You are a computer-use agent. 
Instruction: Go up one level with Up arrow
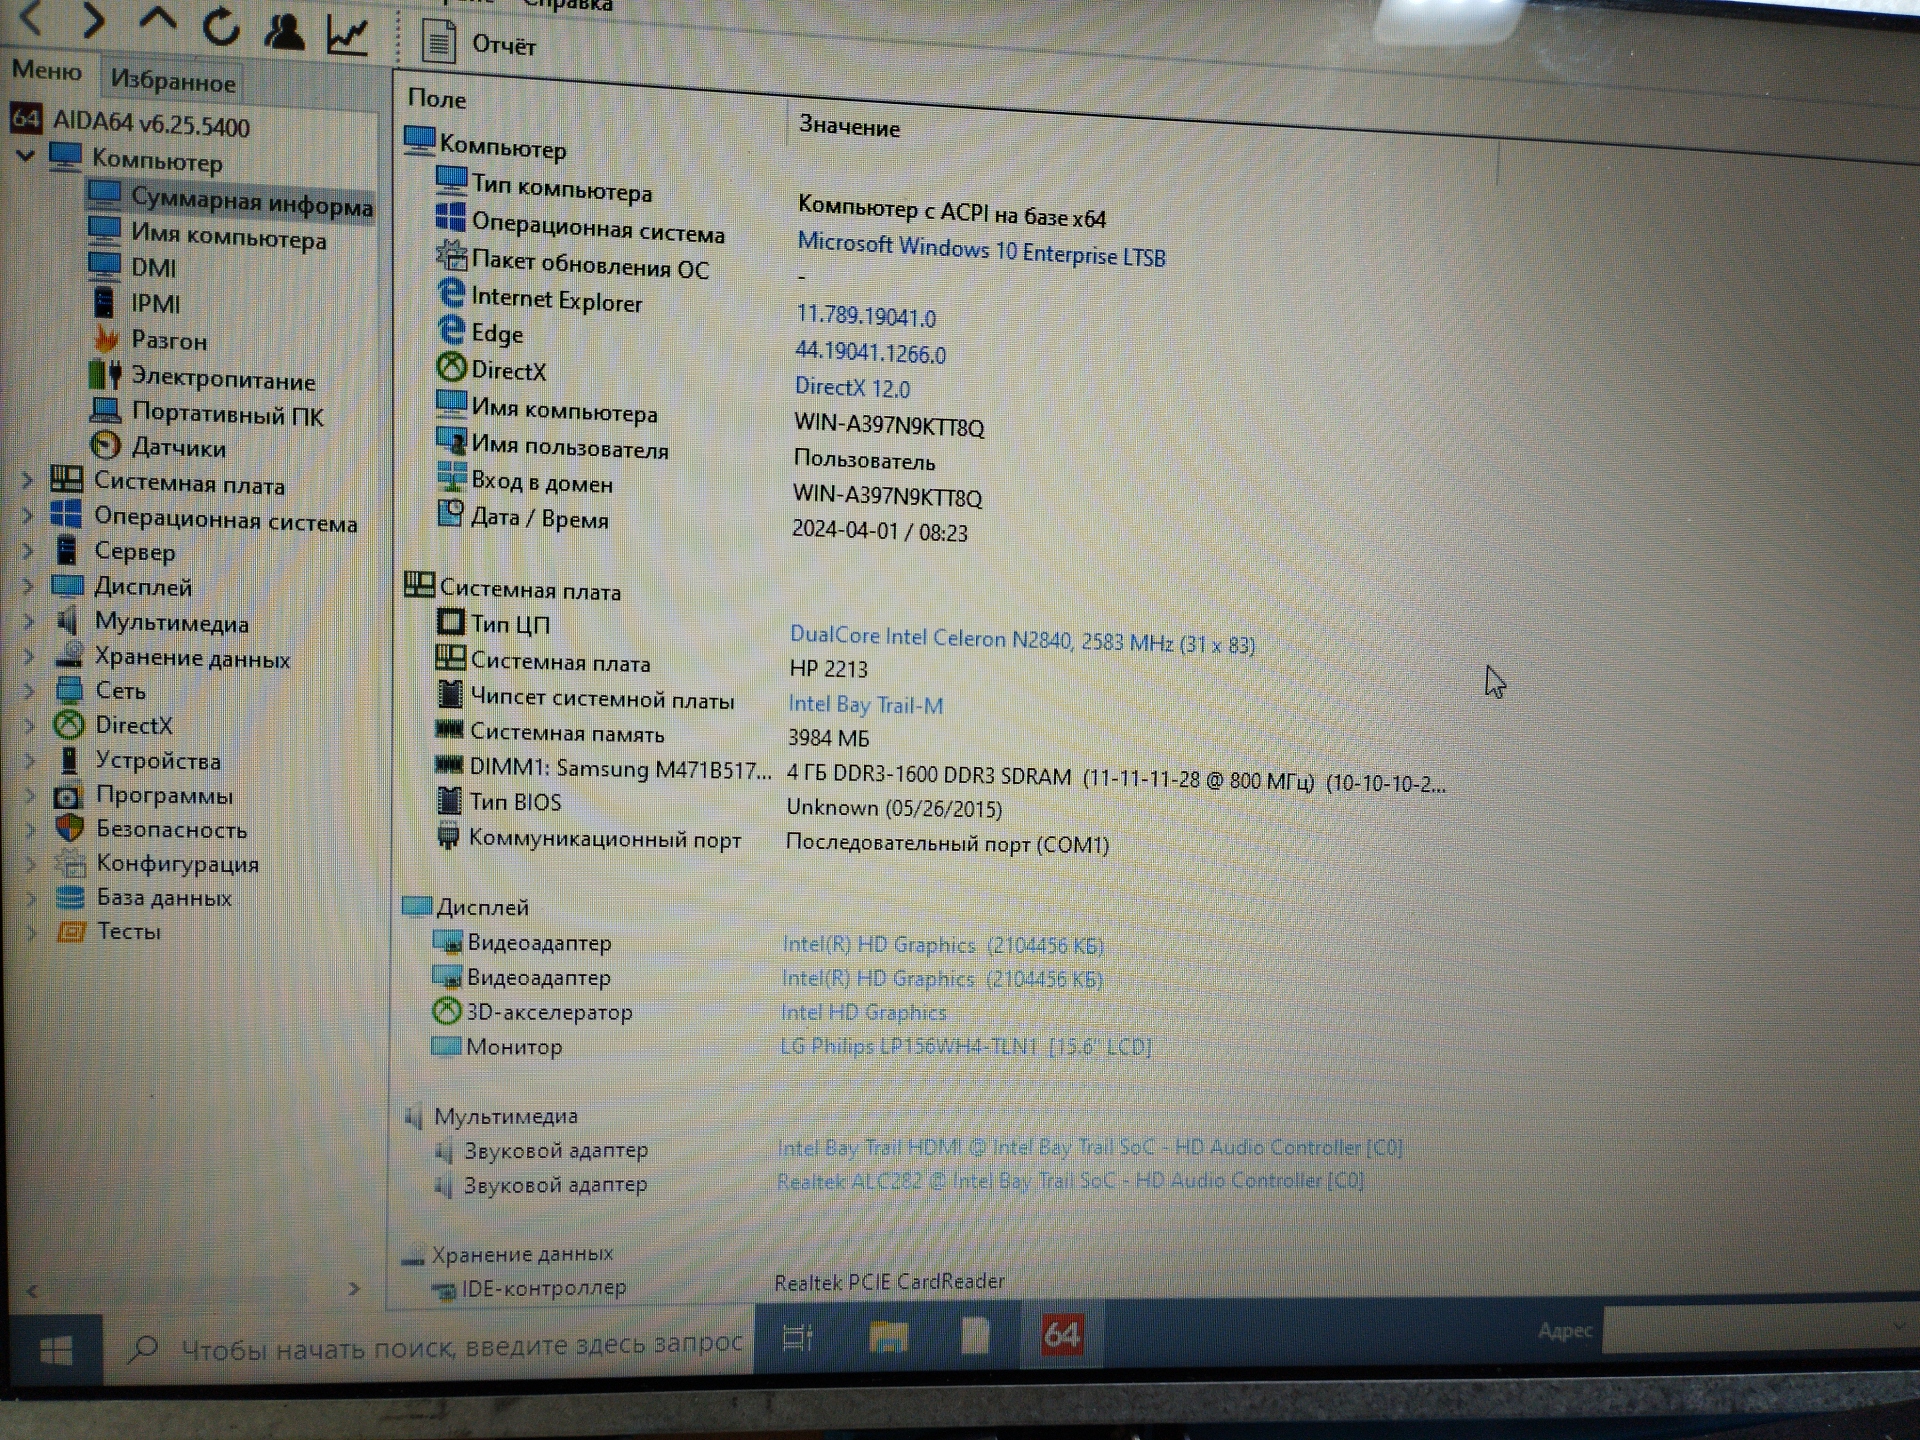click(x=157, y=21)
